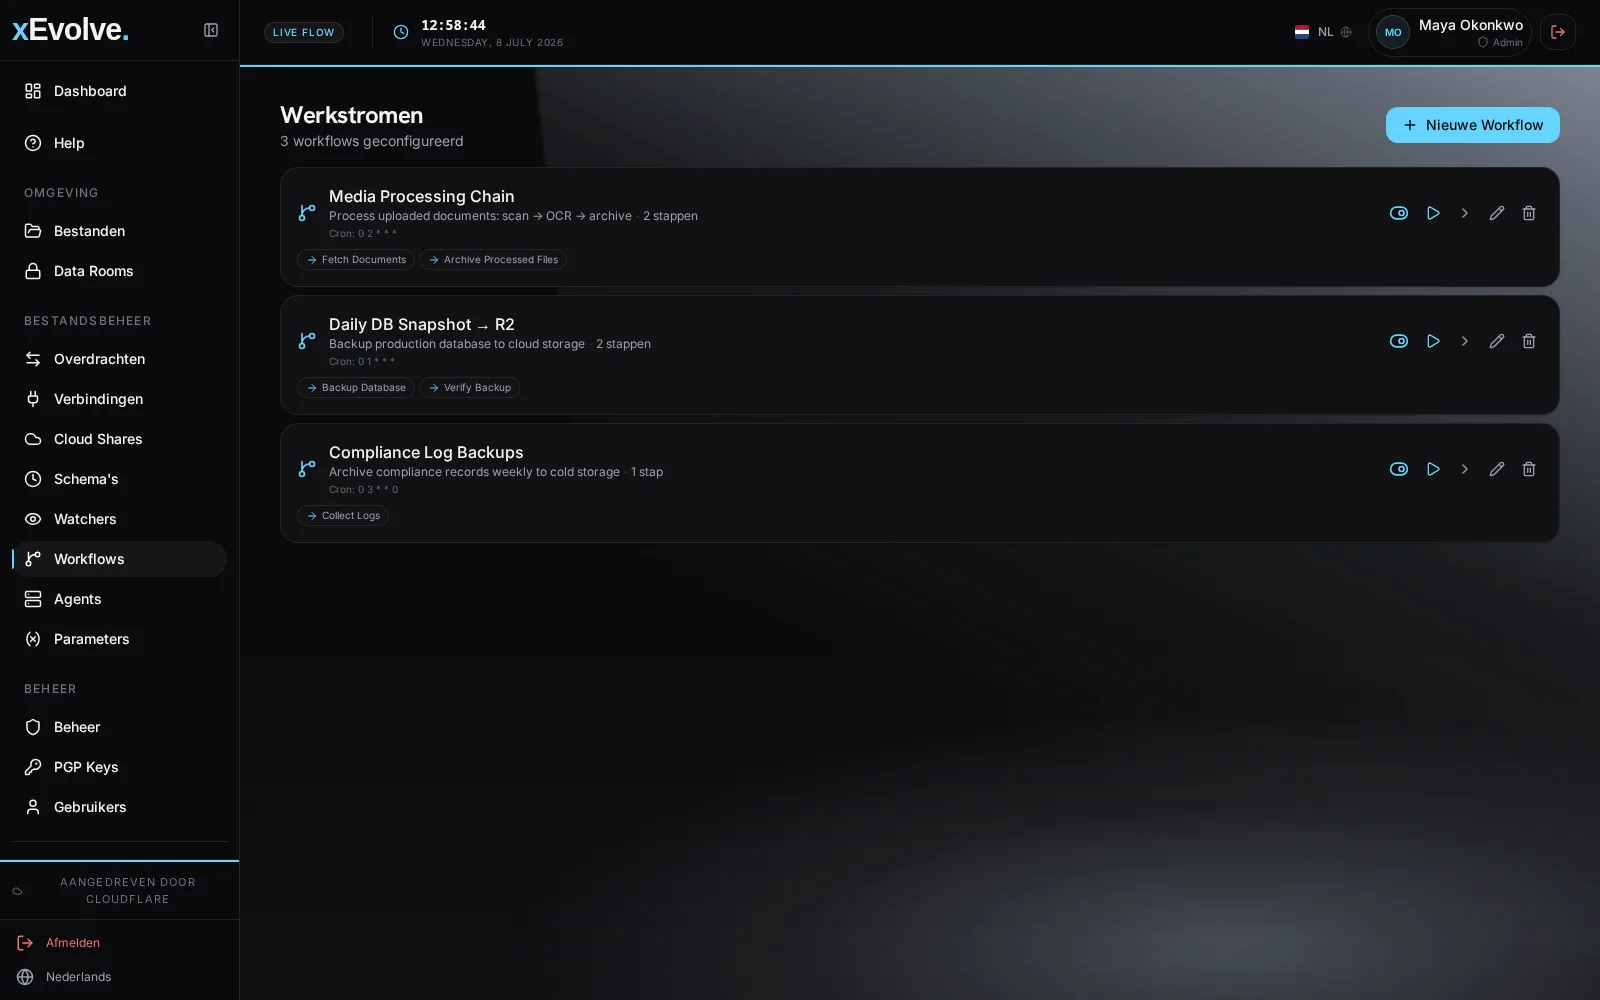Collapse the sidebar panel icon
Viewport: 1600px width, 1000px height.
[211, 30]
